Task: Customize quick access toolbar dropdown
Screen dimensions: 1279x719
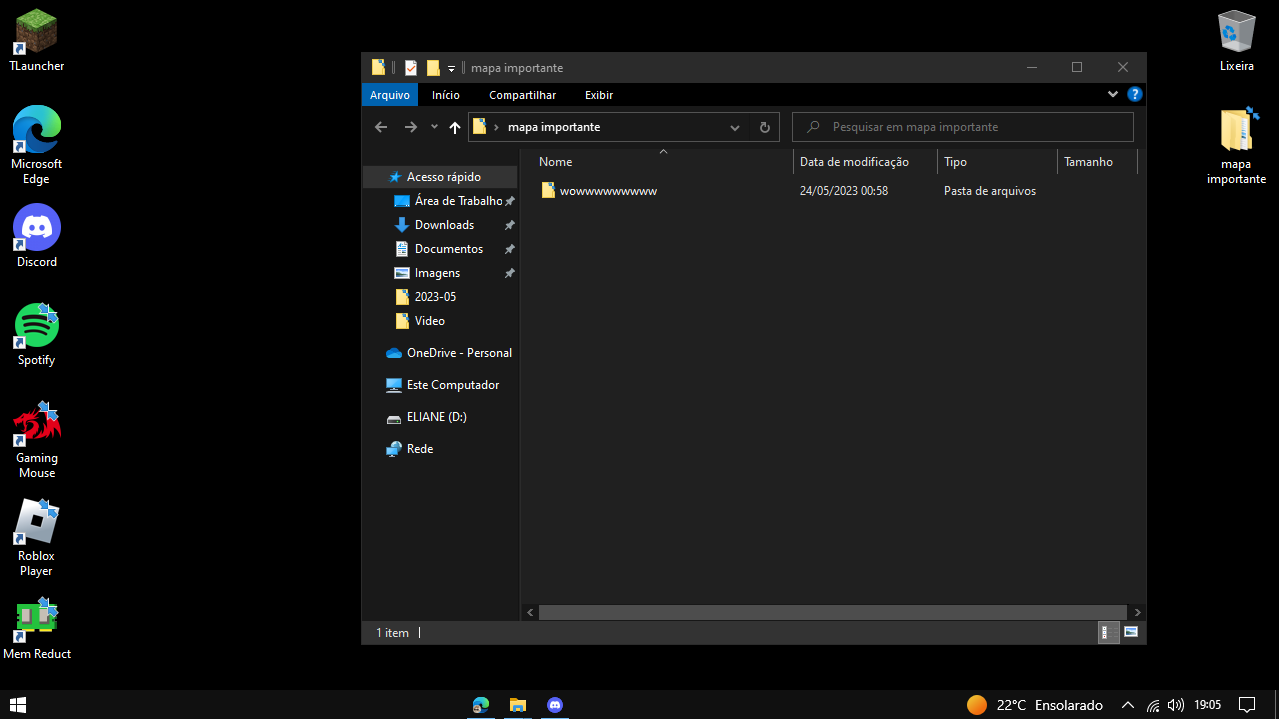Action: click(451, 68)
